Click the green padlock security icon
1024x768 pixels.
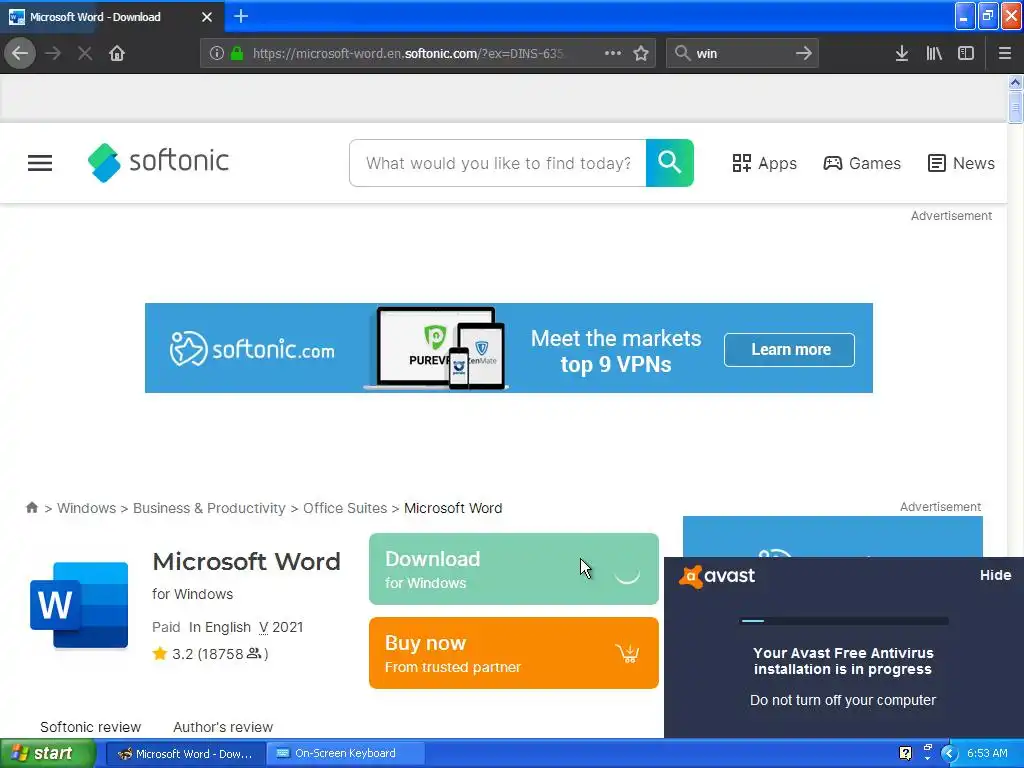click(x=237, y=53)
